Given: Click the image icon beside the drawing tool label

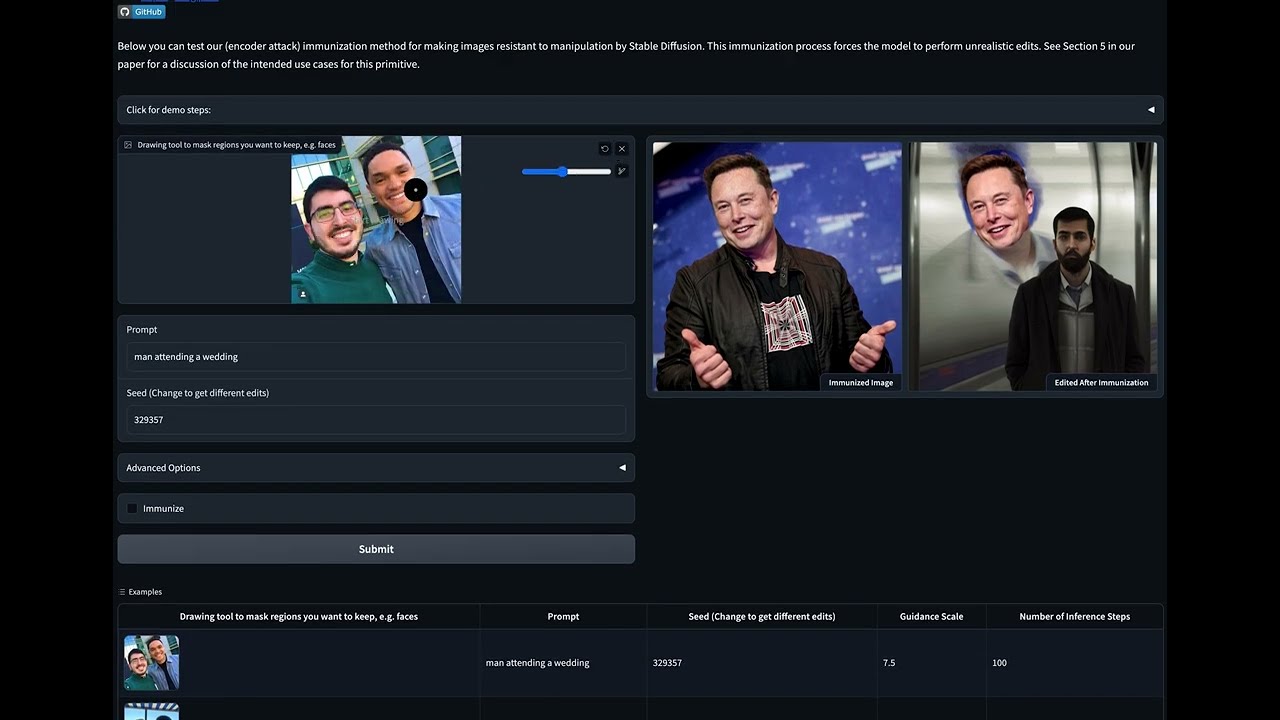Looking at the screenshot, I should tap(128, 145).
